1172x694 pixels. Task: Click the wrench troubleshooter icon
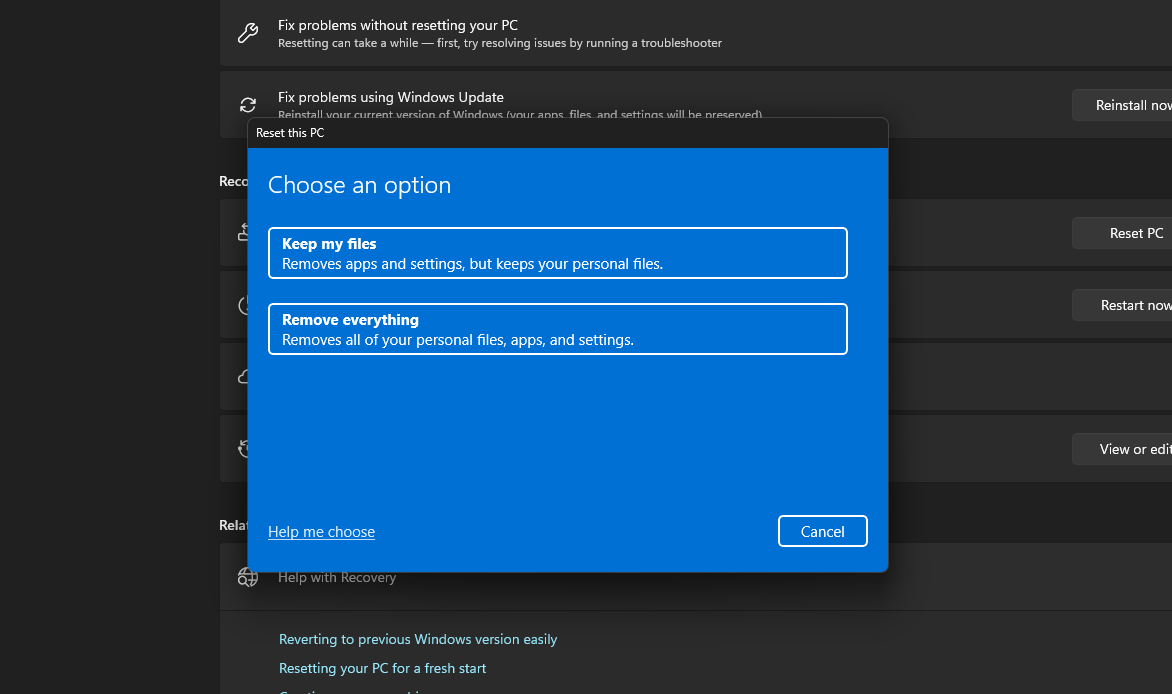coord(247,33)
